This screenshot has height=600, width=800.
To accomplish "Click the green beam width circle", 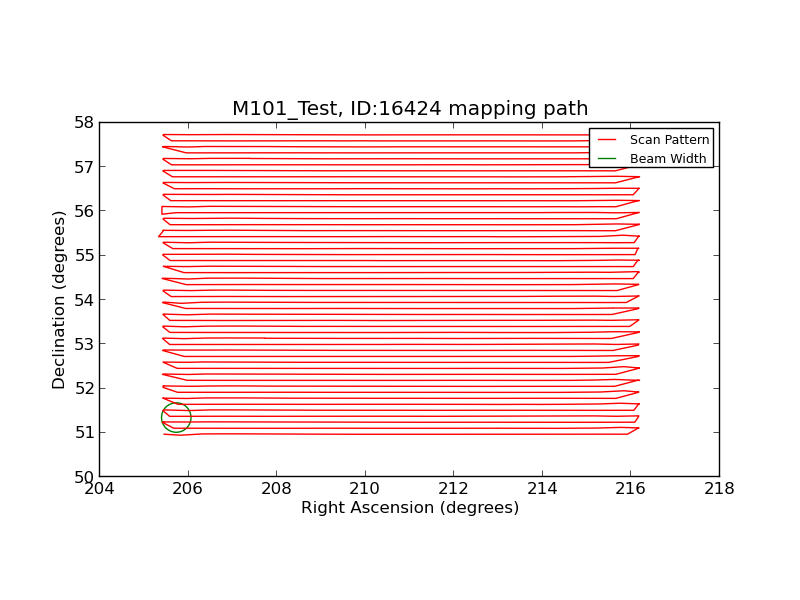I will (176, 417).
